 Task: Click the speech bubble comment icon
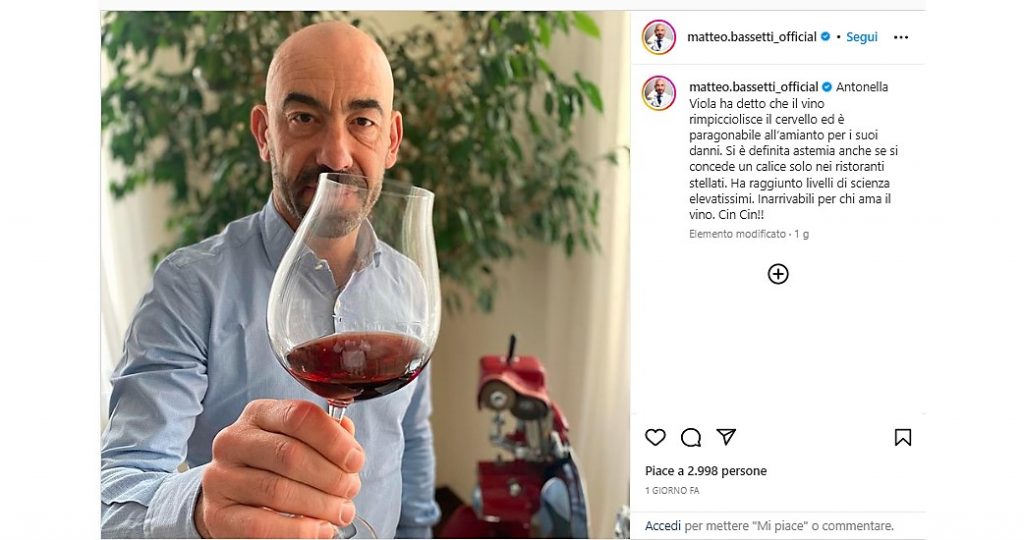691,437
